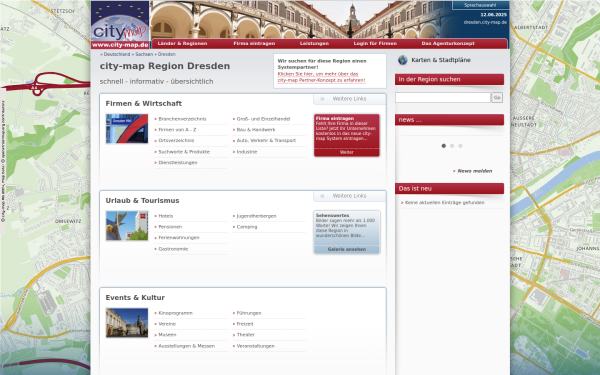Image resolution: width=600 pixels, height=375 pixels.
Task: Open Branchenverzeichnis link
Action: 182,119
